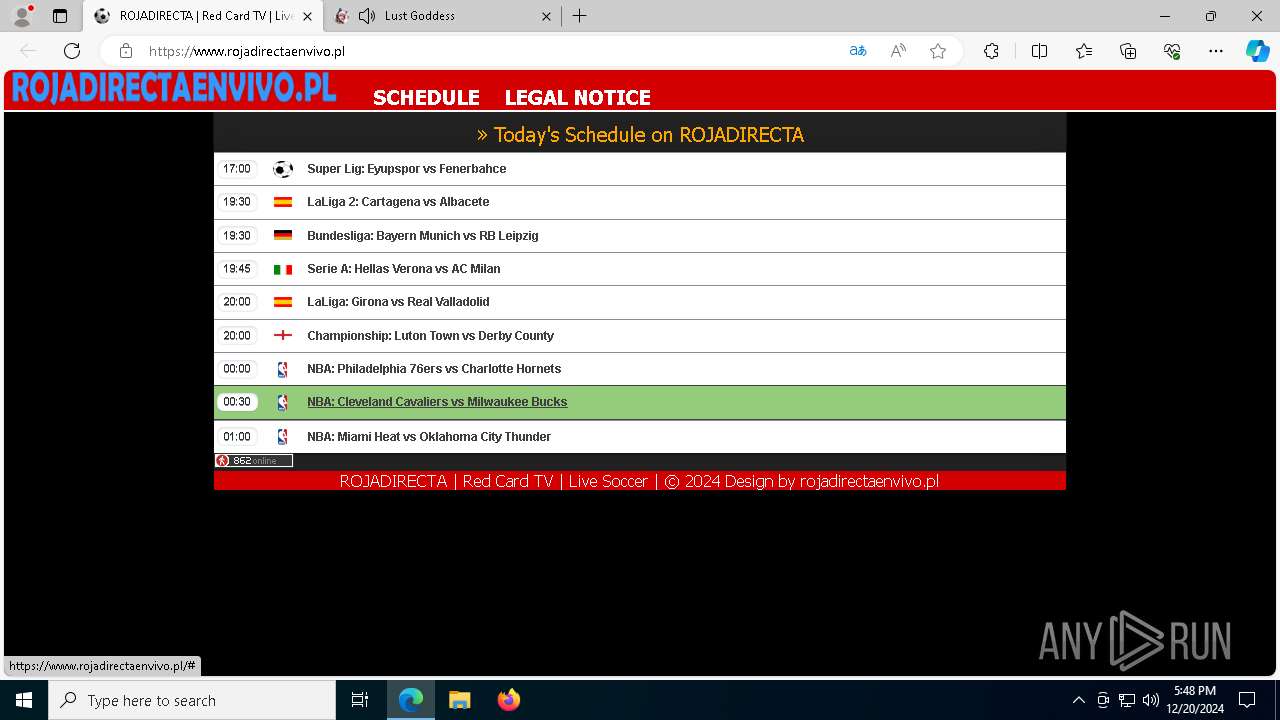The width and height of the screenshot is (1280, 720).
Task: Click the Microsoft Edge taskbar icon
Action: coord(411,700)
